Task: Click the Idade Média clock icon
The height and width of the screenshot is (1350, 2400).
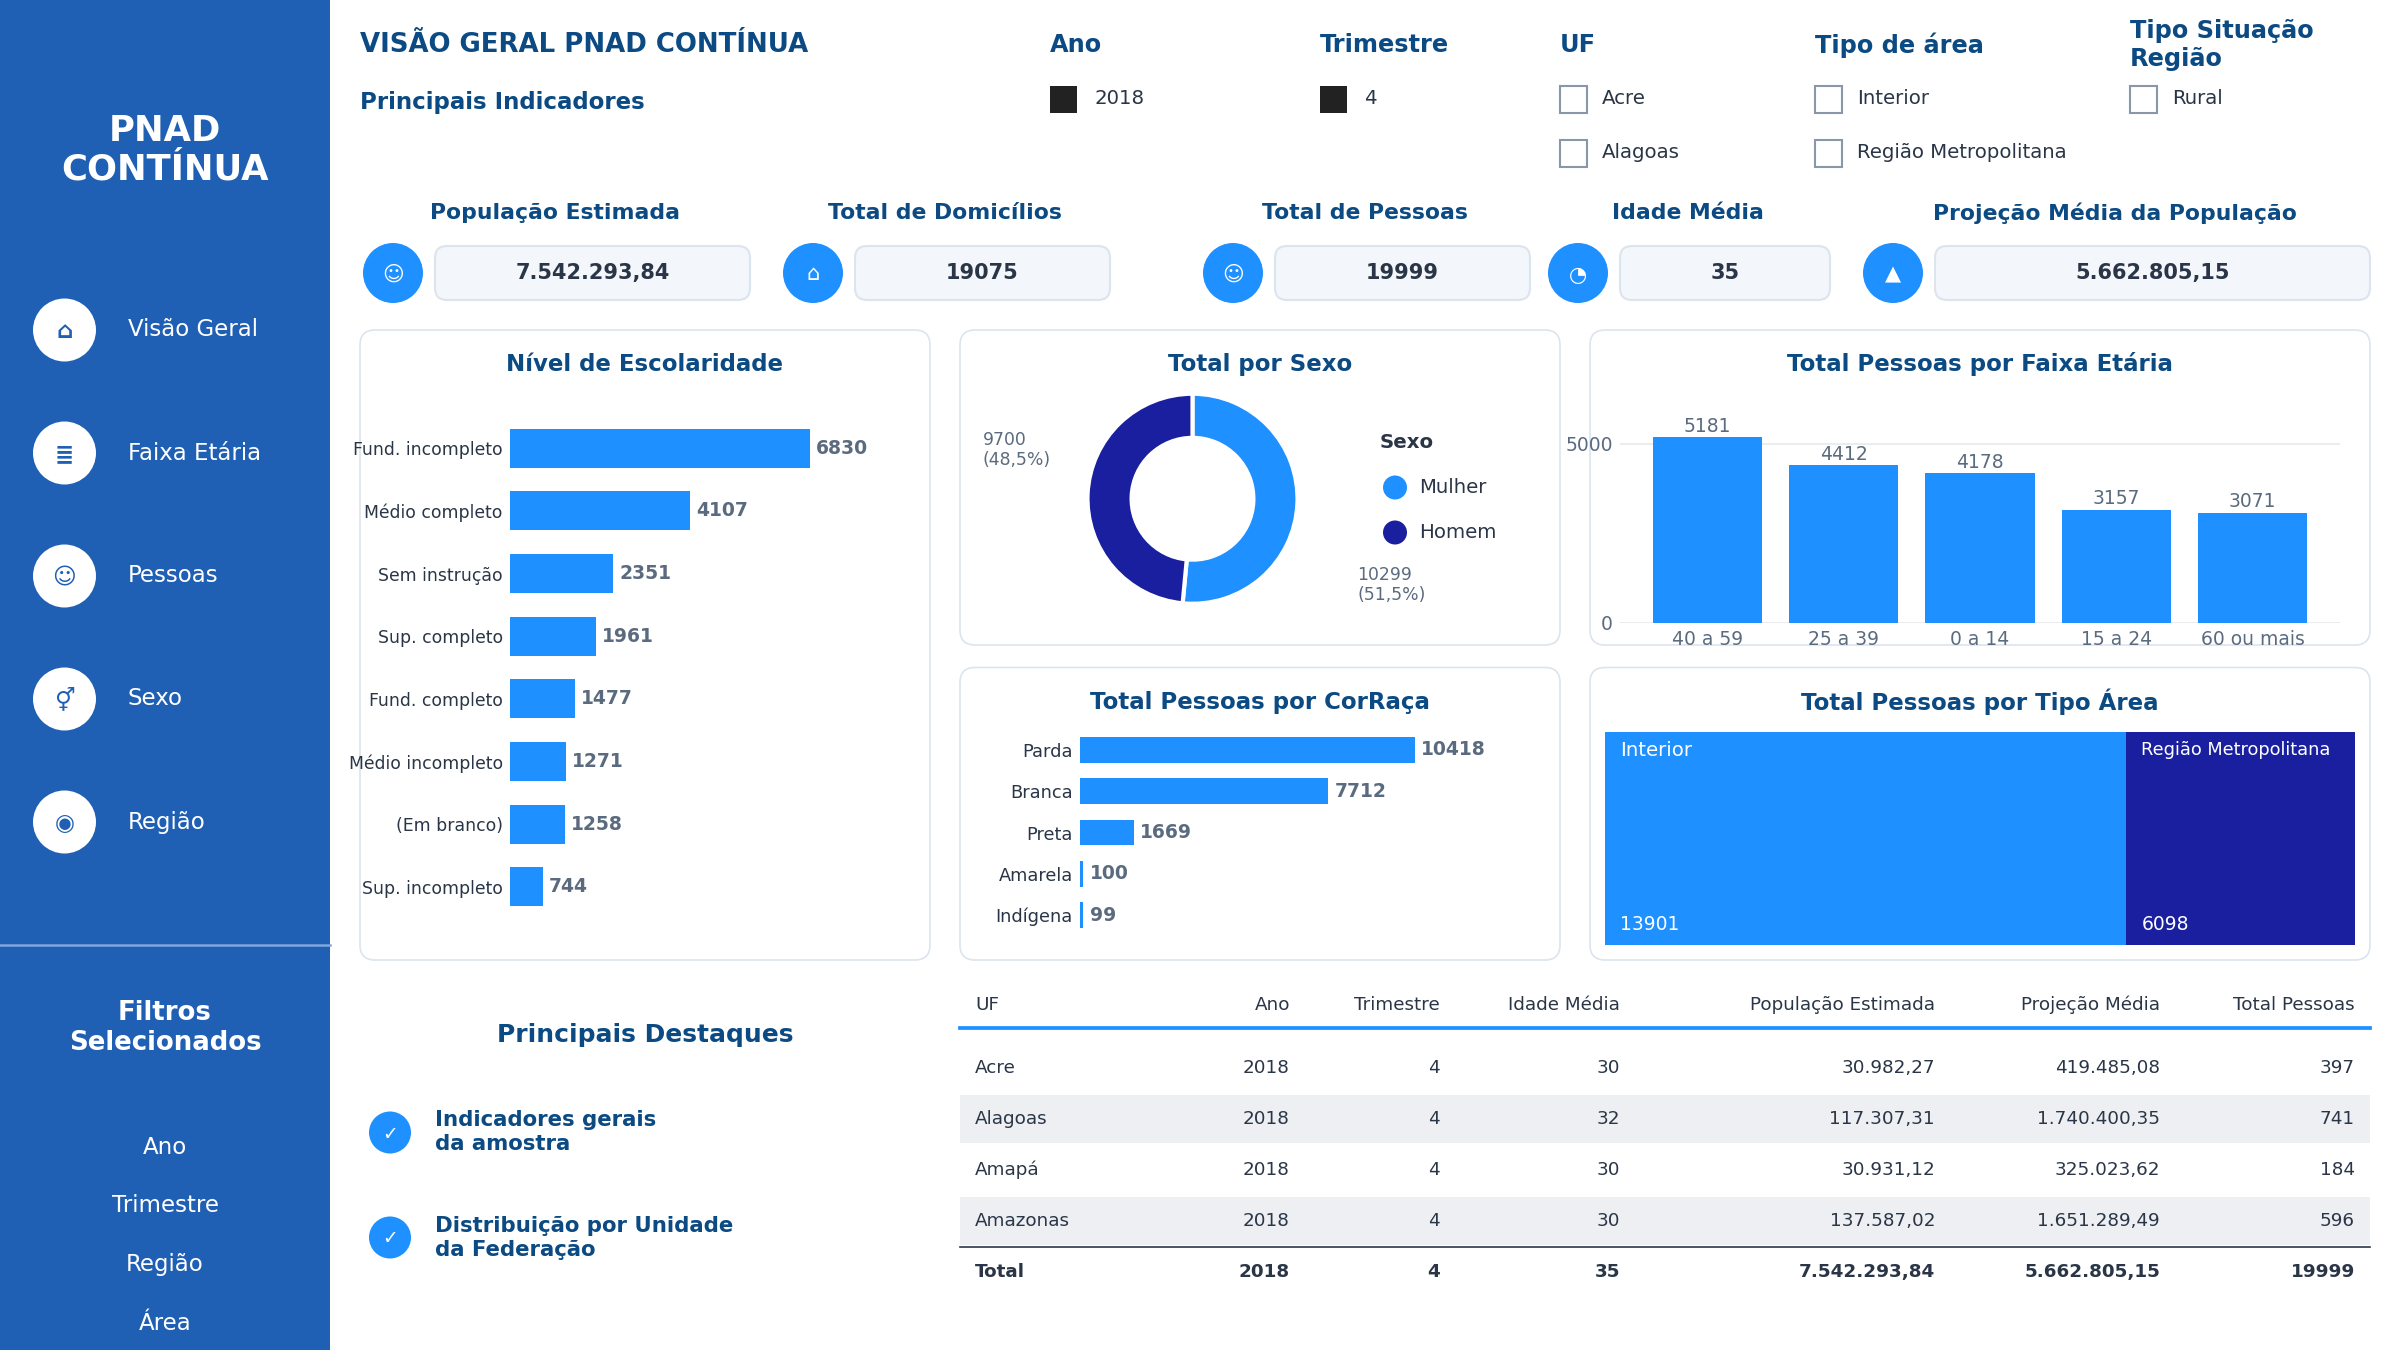Action: pos(1578,273)
